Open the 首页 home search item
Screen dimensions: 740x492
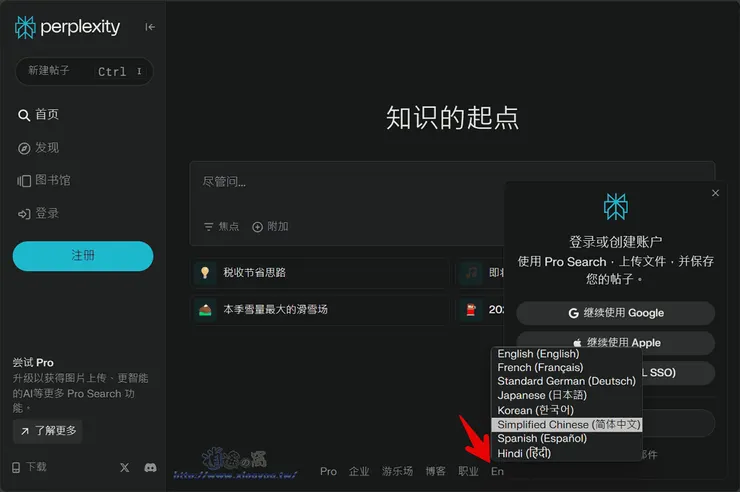(x=38, y=115)
